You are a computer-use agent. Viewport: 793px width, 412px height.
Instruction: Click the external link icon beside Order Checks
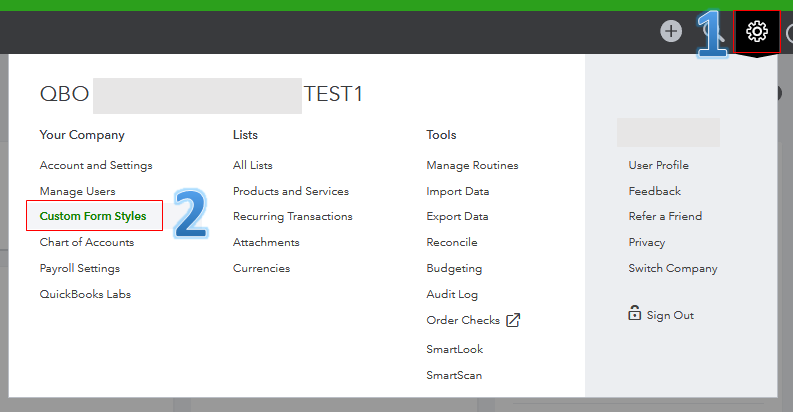(513, 320)
